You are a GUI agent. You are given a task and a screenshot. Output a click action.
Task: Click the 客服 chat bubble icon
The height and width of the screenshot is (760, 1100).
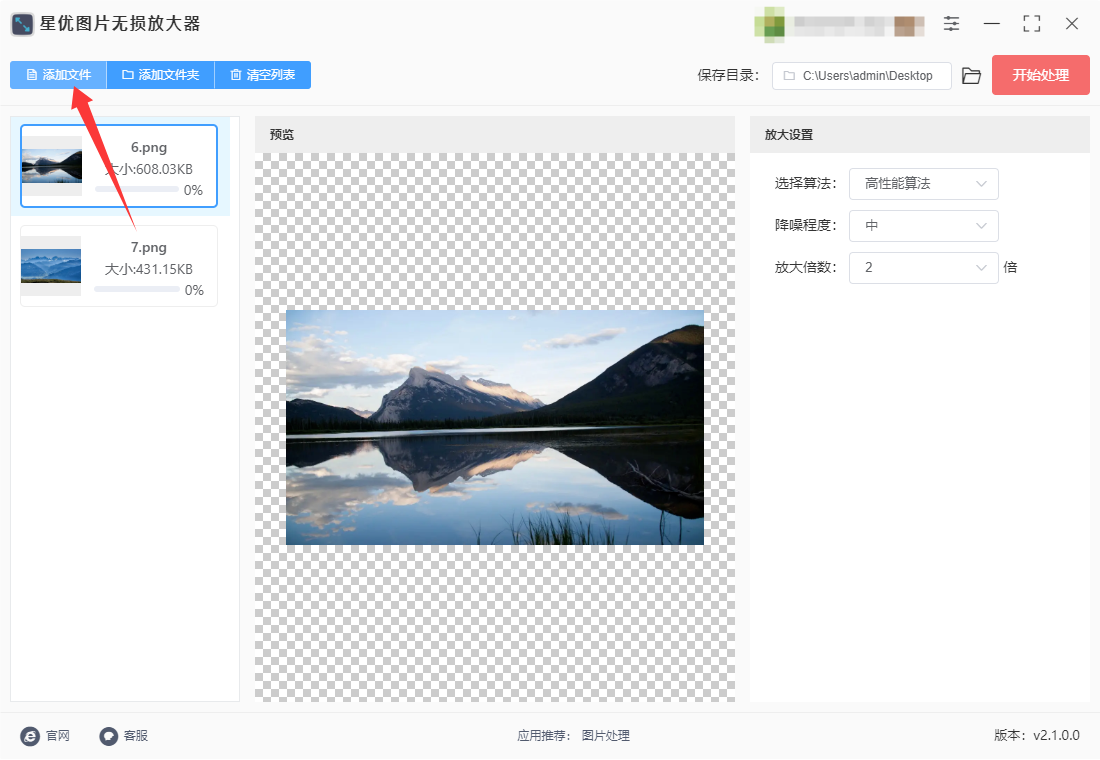(108, 735)
